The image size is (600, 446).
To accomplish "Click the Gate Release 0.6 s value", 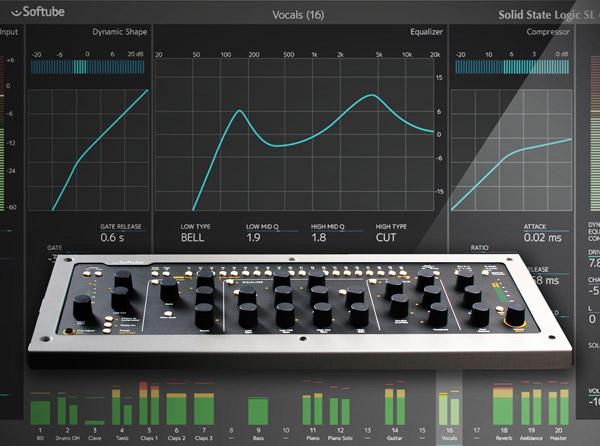I will click(x=112, y=238).
